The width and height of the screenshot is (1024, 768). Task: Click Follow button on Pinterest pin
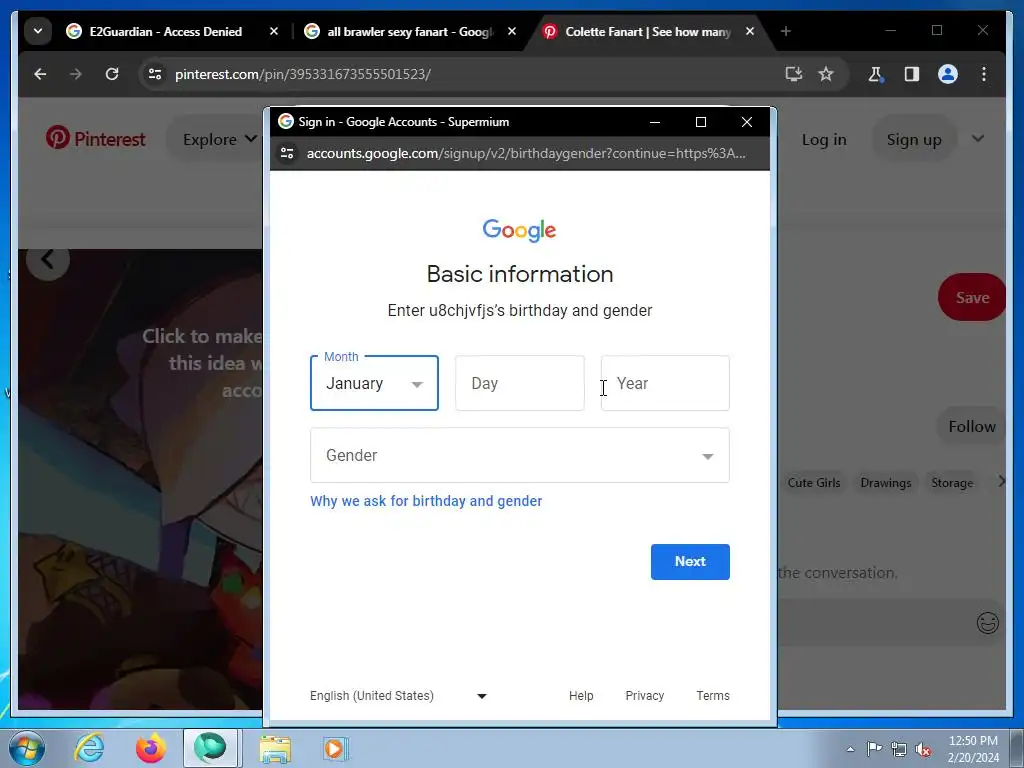click(971, 426)
